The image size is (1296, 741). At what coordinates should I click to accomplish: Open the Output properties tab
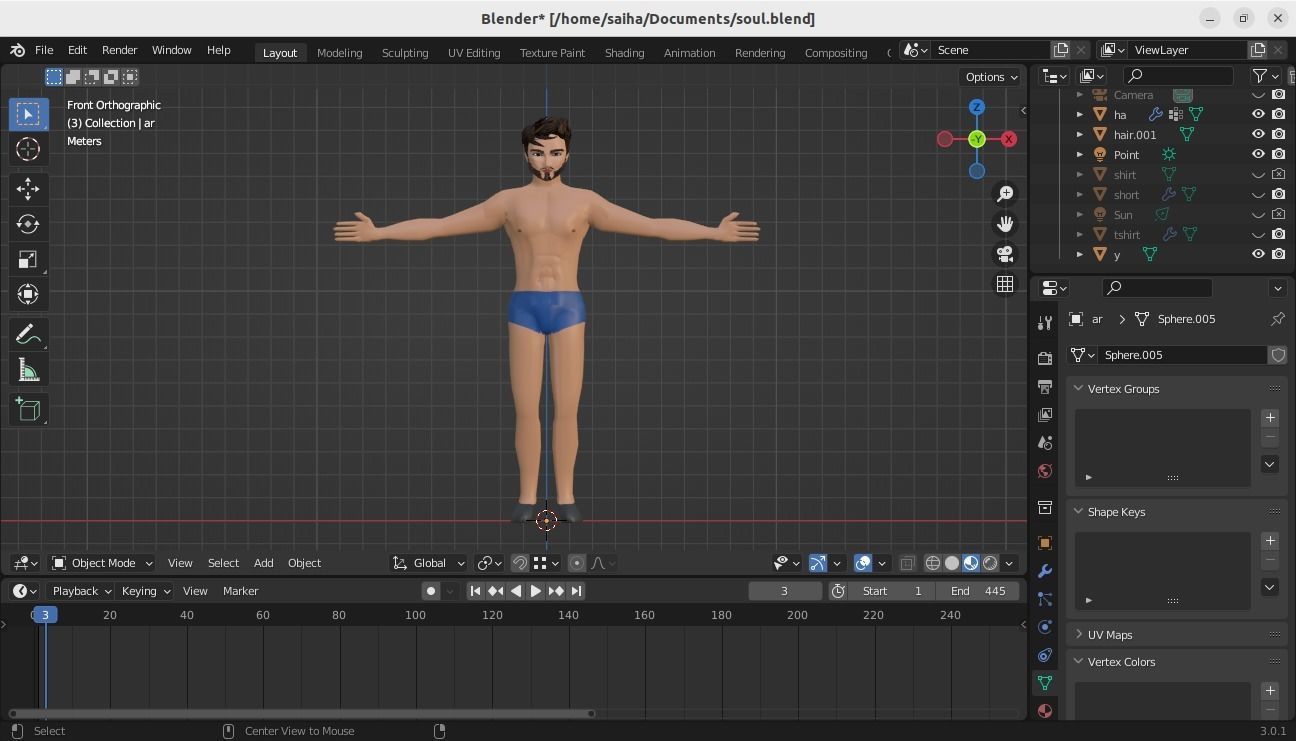pyautogui.click(x=1045, y=386)
